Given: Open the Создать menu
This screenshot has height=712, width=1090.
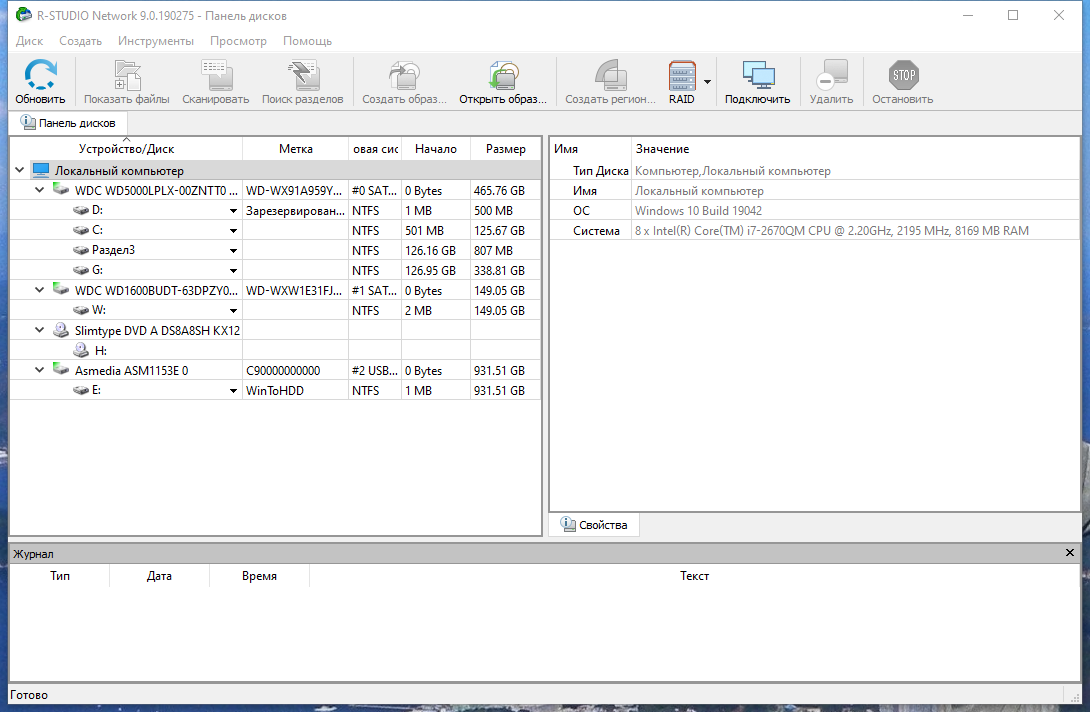Looking at the screenshot, I should click(81, 41).
